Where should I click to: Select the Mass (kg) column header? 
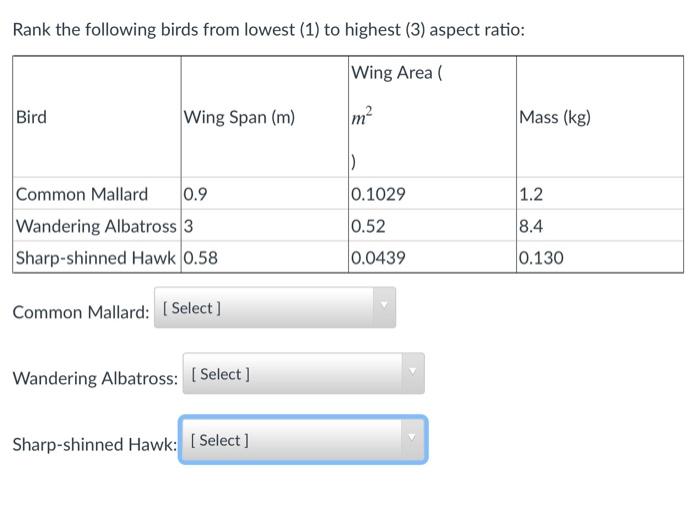pos(555,117)
